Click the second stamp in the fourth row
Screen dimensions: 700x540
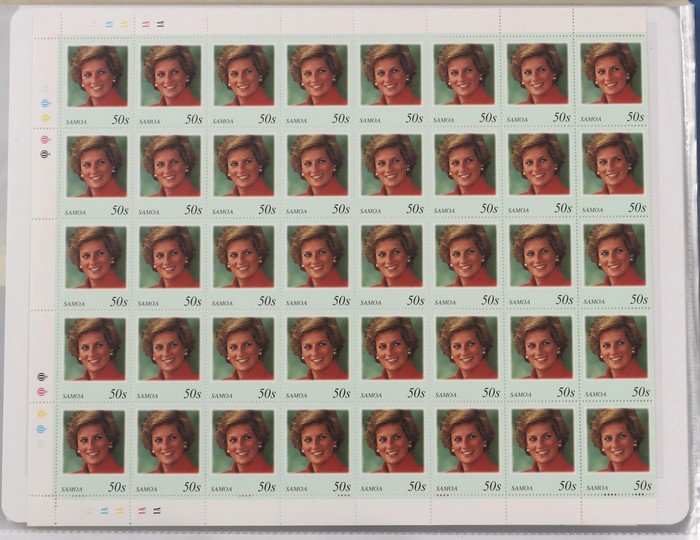pos(169,356)
